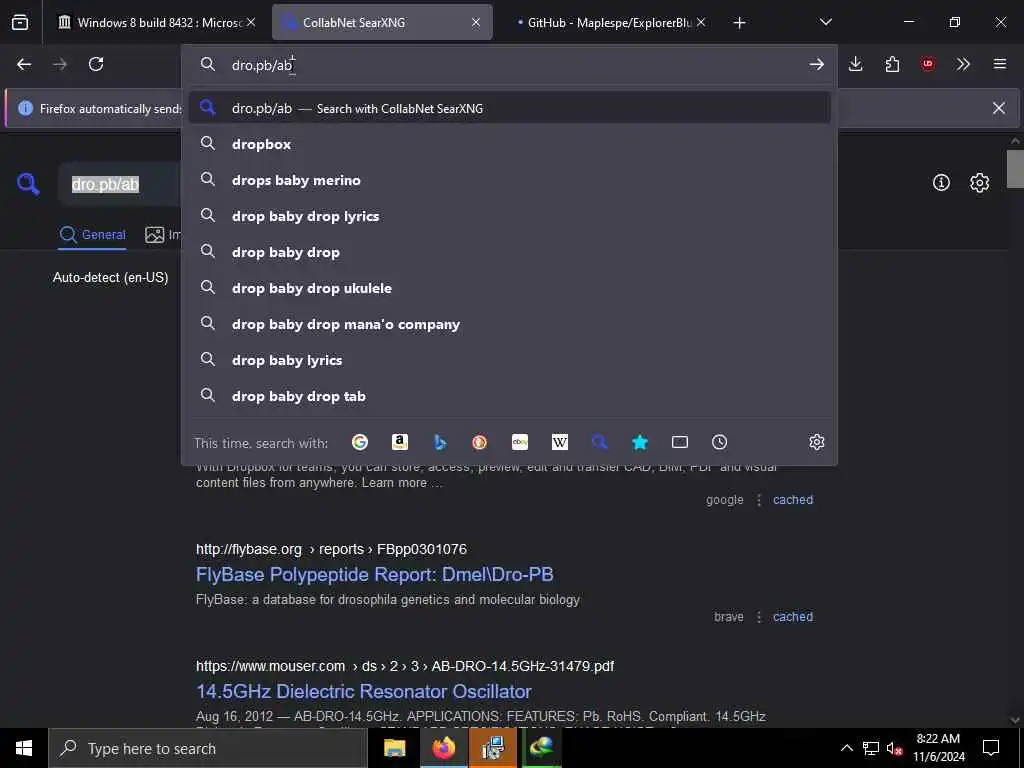Viewport: 1024px width, 768px height.
Task: Click the taskbar 'Type here to search' box
Action: click(208, 748)
